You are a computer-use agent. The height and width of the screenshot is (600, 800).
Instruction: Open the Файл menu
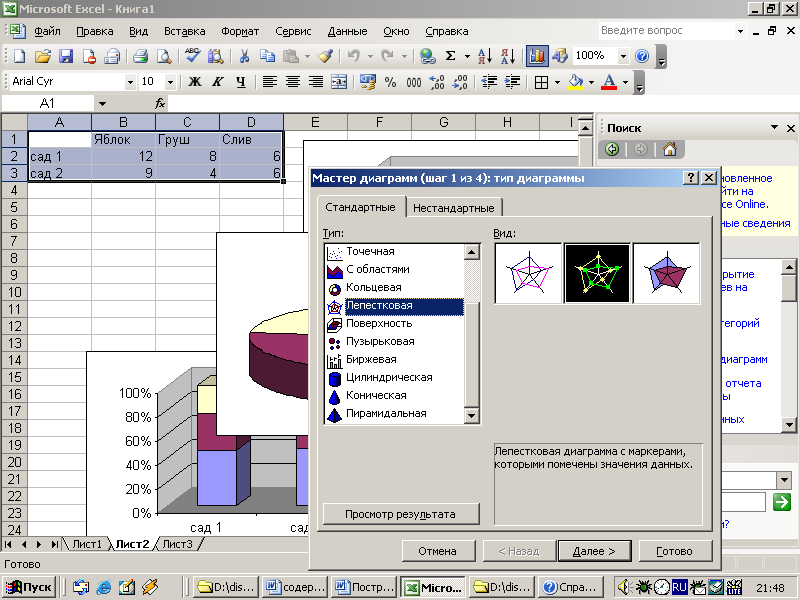point(47,31)
